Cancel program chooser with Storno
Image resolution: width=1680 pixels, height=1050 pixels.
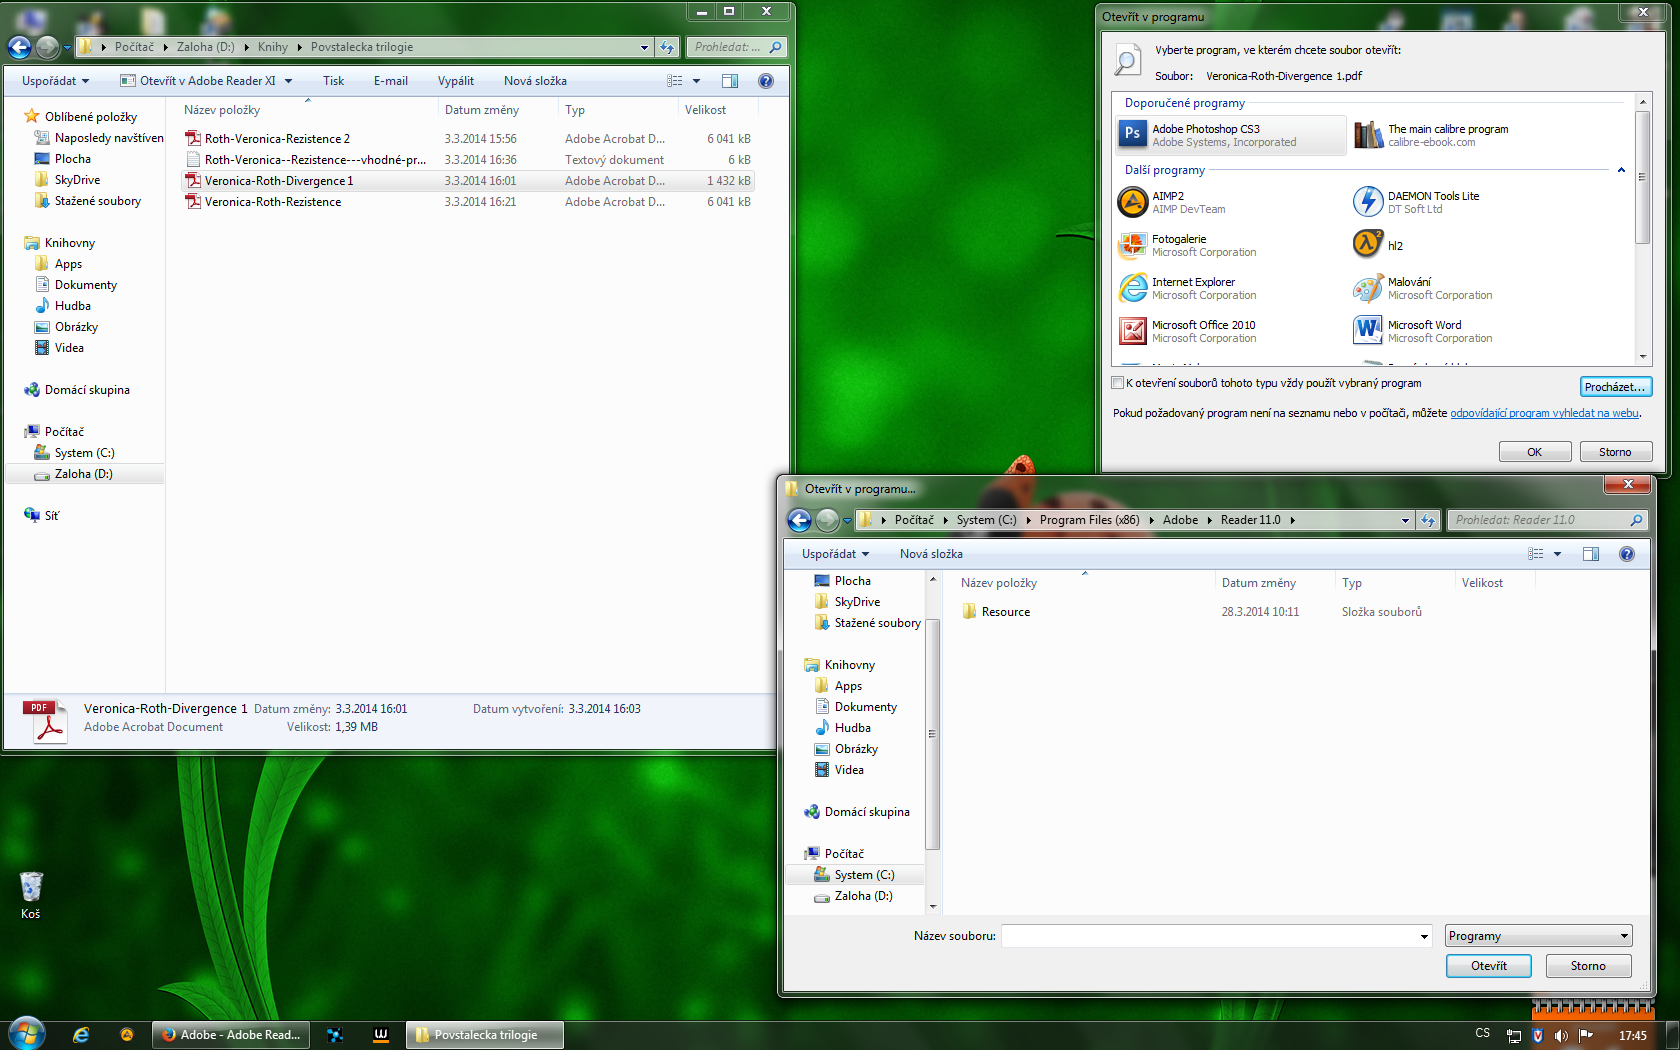(x=1615, y=452)
